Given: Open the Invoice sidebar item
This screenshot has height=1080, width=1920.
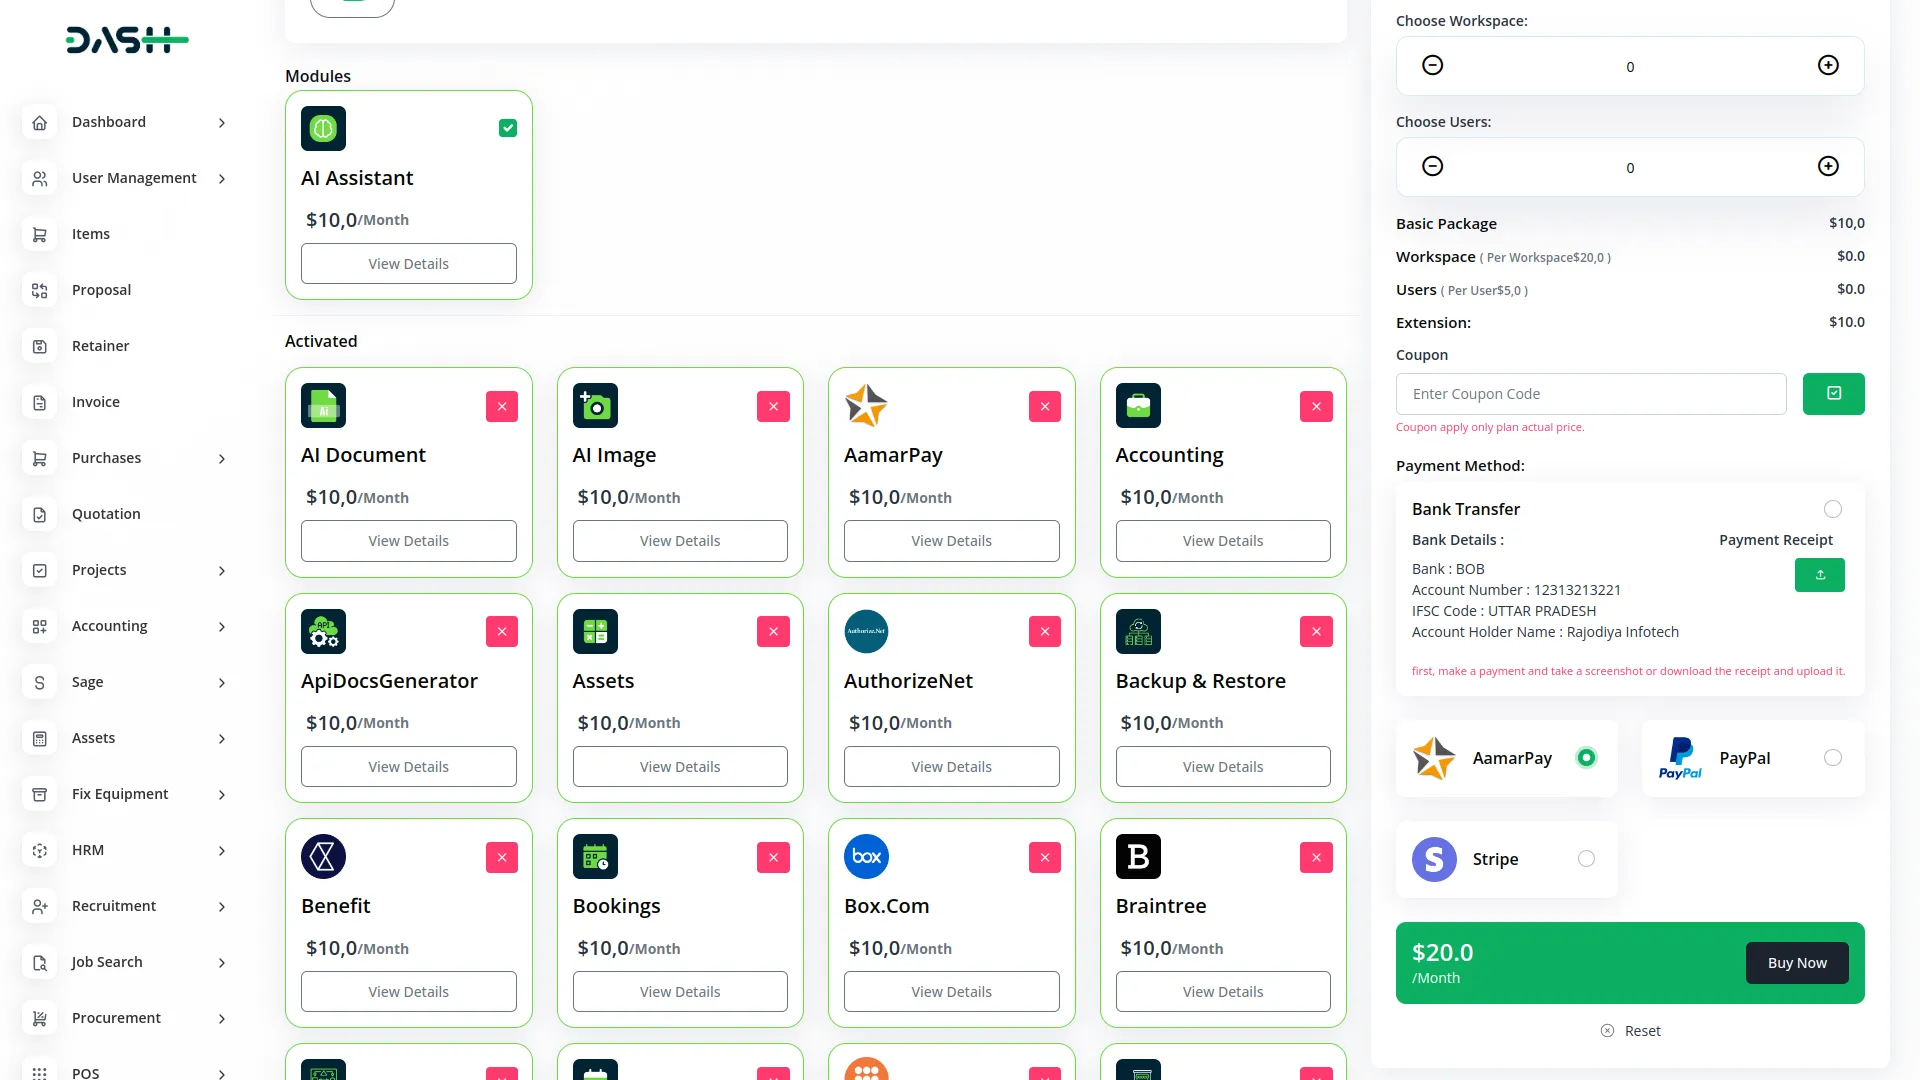Looking at the screenshot, I should pos(96,402).
